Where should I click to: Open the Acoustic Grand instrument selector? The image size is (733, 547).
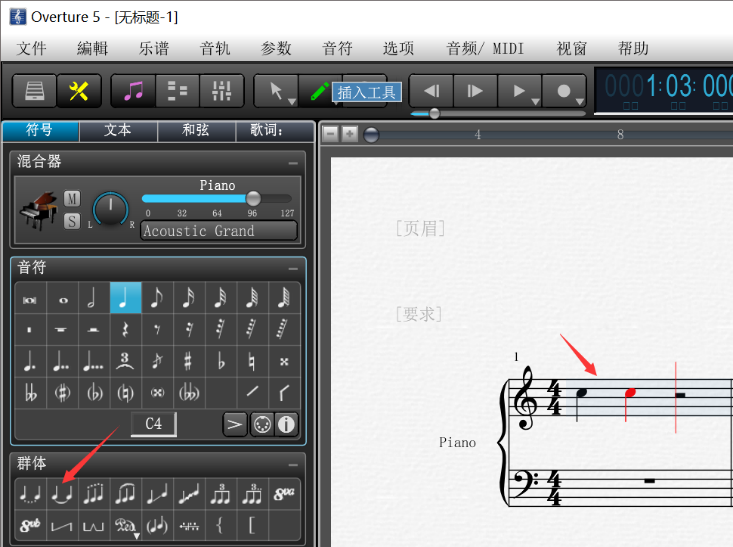pyautogui.click(x=219, y=230)
